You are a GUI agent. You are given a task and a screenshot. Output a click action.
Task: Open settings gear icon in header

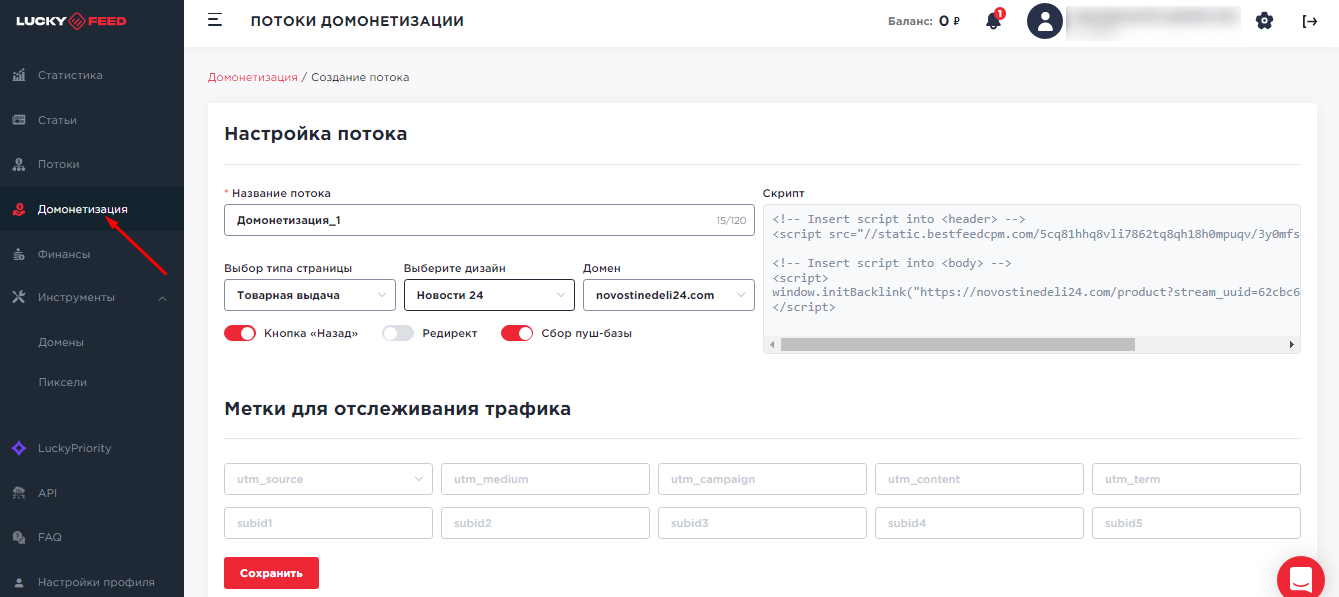point(1264,21)
